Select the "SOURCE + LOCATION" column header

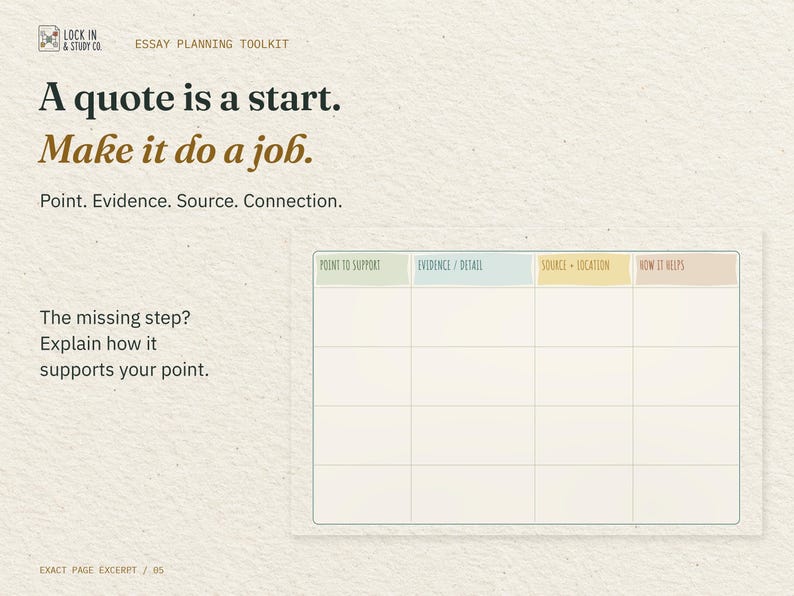click(584, 269)
